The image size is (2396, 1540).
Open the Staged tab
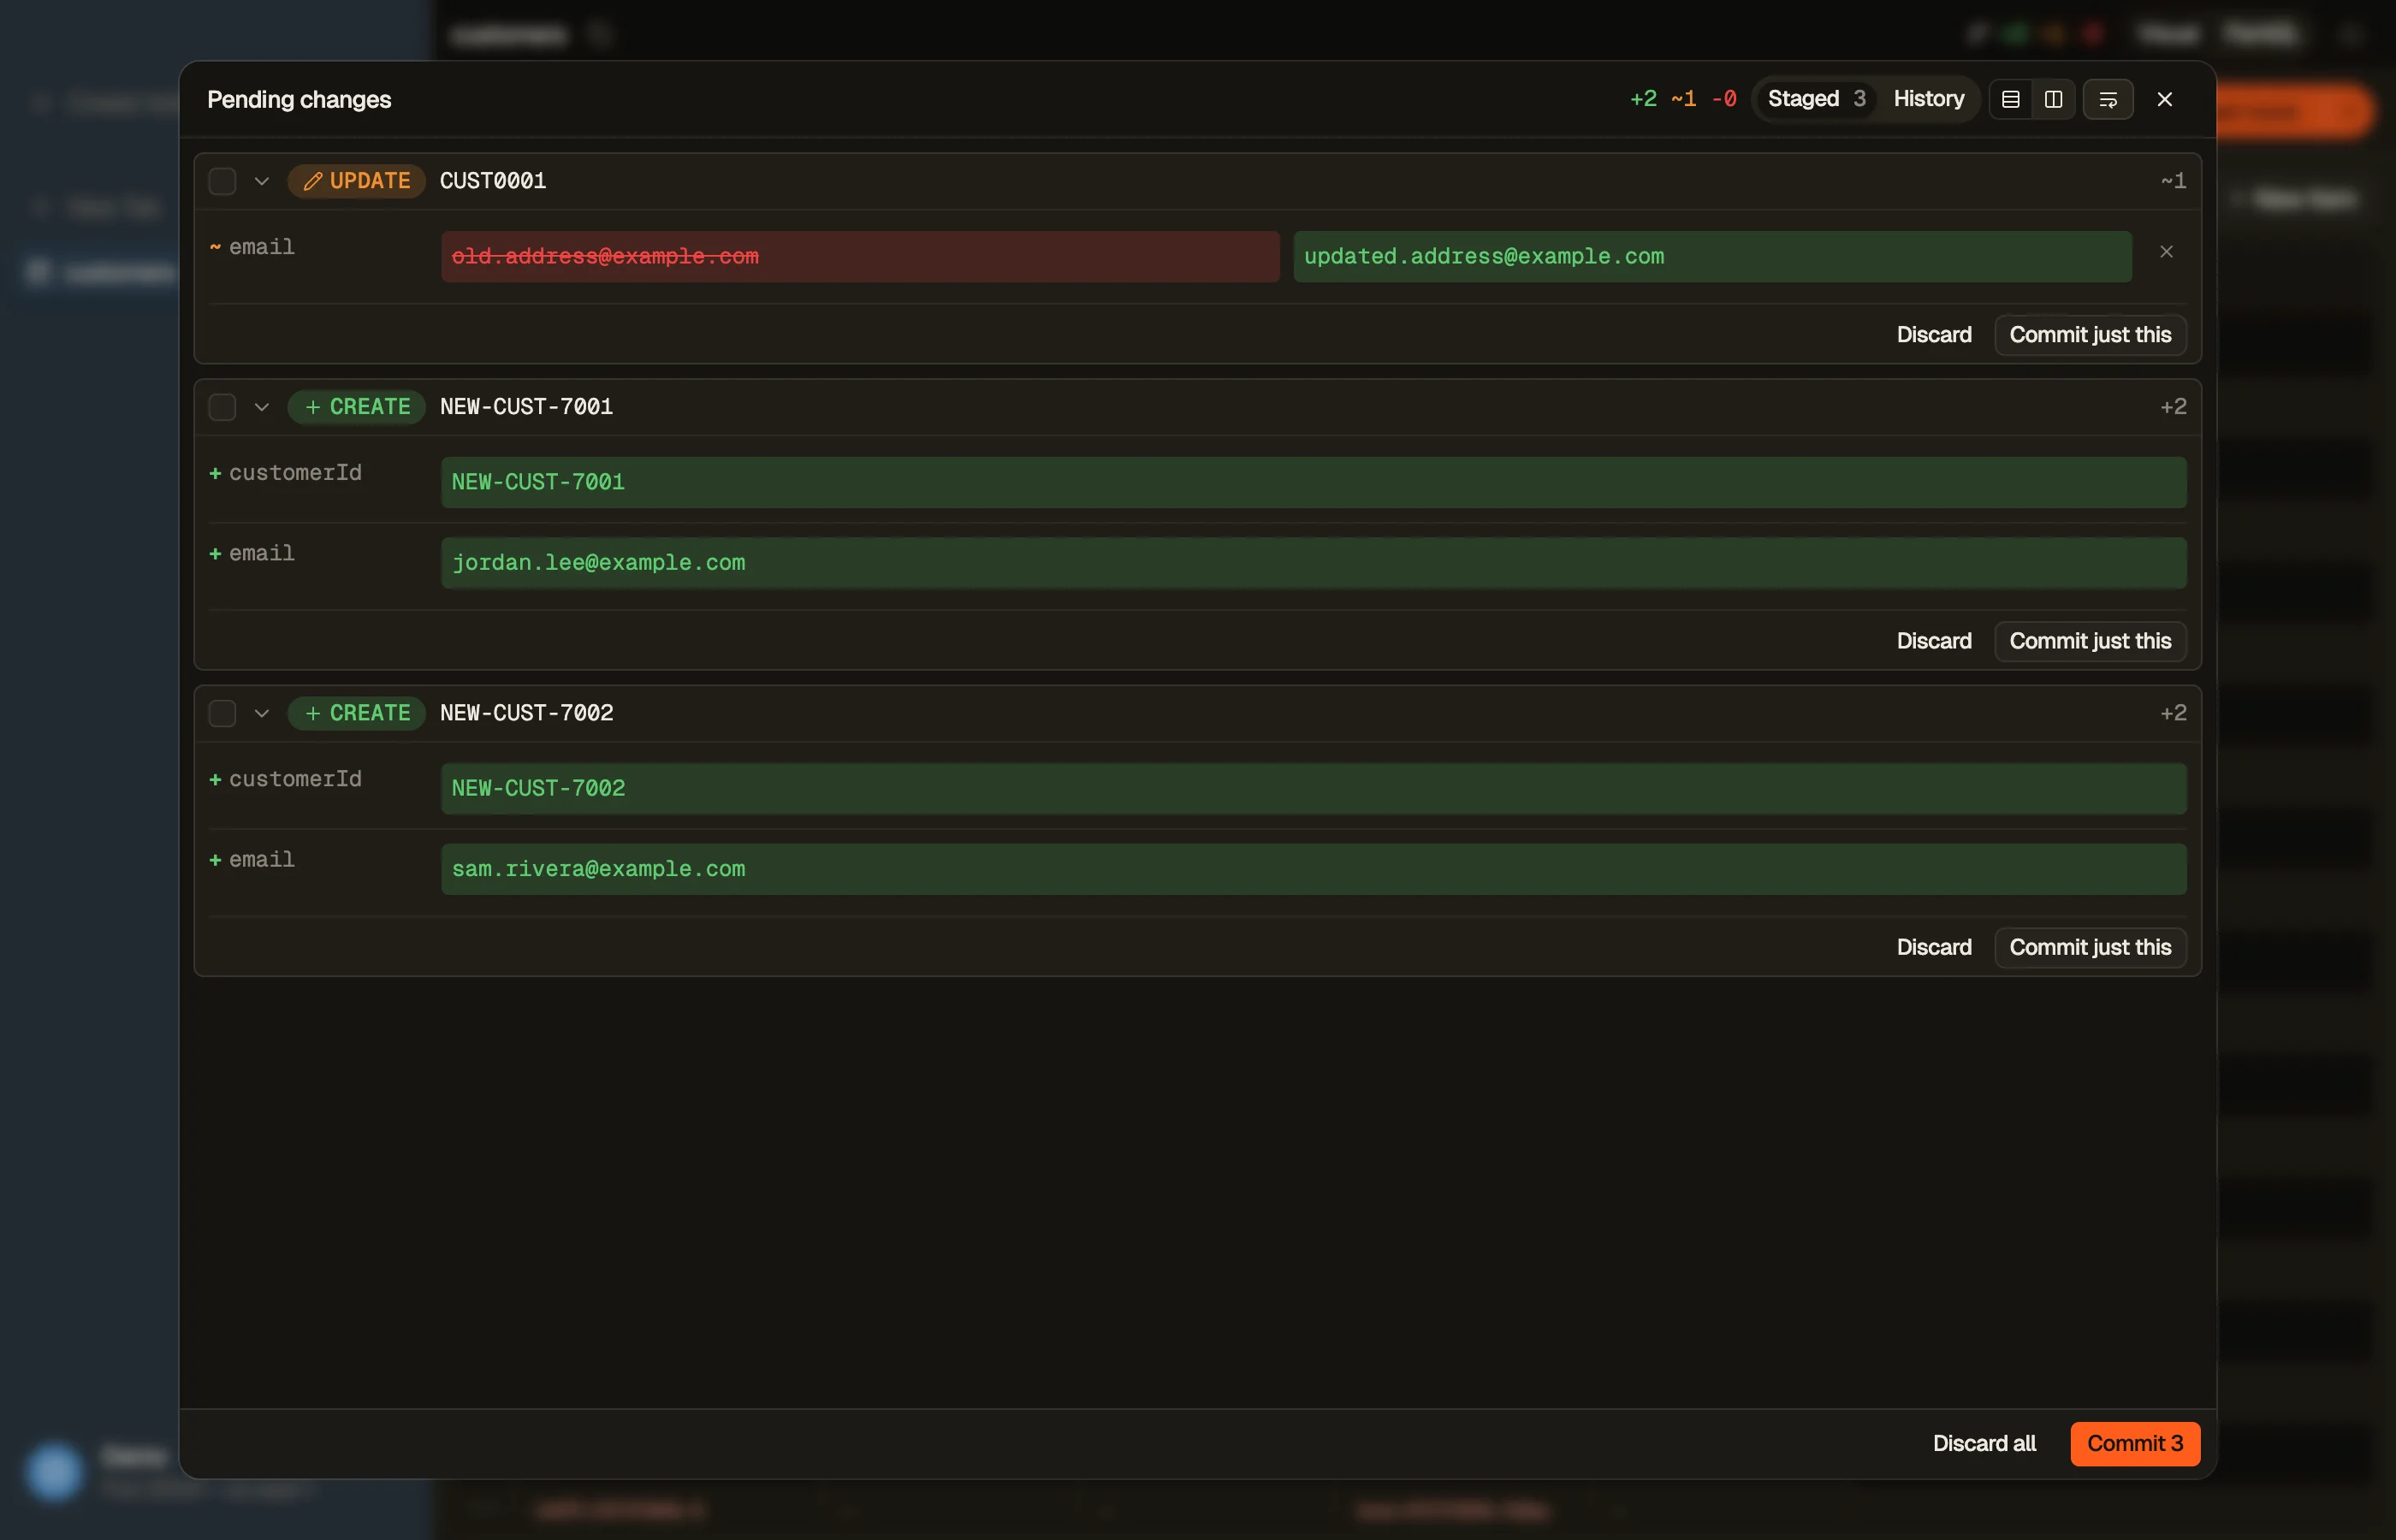[1816, 99]
